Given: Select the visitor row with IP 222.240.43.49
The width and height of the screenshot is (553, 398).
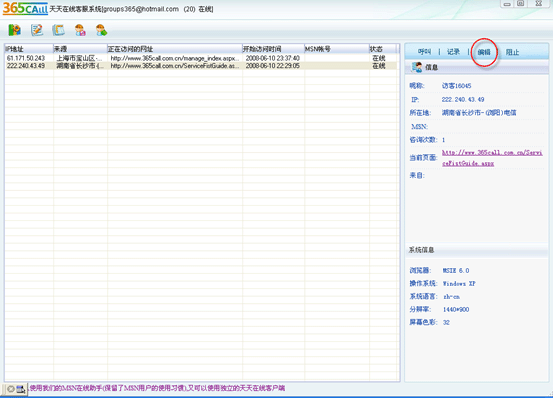Looking at the screenshot, I should pyautogui.click(x=201, y=66).
